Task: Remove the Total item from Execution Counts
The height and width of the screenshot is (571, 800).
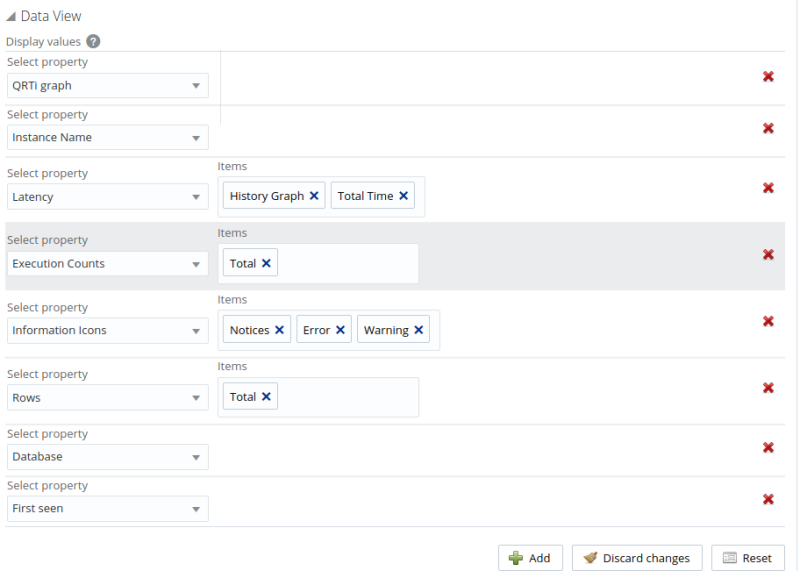Action: point(266,263)
